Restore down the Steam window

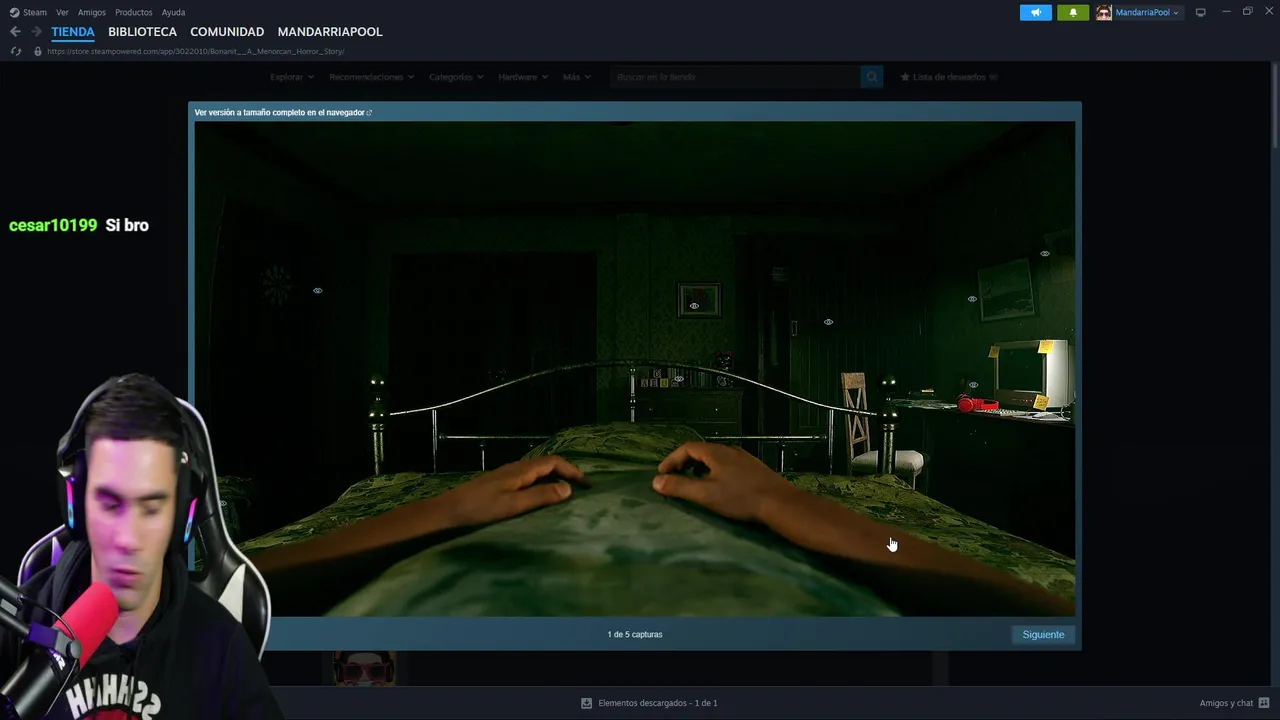pos(1248,12)
